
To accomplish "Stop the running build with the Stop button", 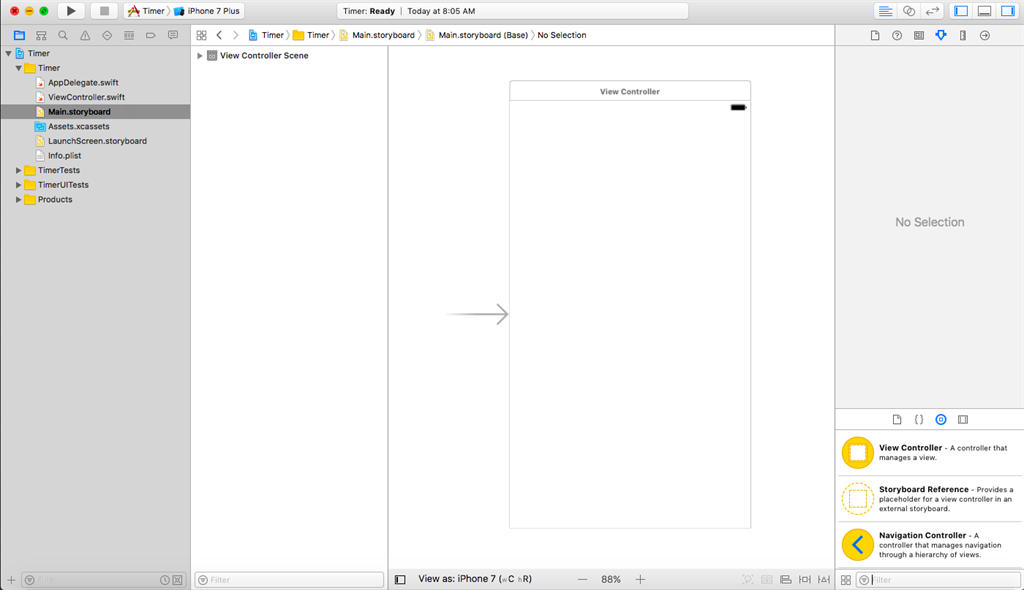I will tap(104, 11).
